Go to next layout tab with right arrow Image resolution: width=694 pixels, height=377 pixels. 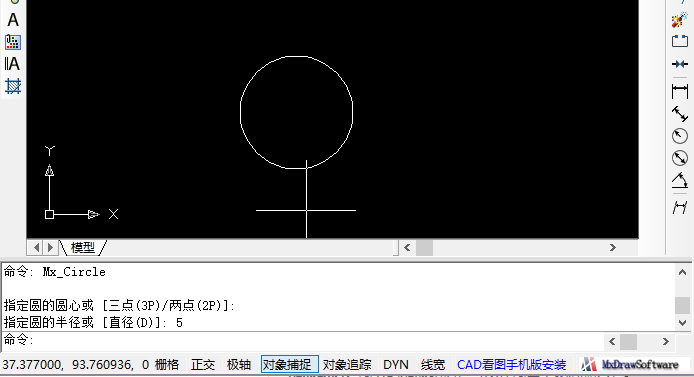coord(50,247)
